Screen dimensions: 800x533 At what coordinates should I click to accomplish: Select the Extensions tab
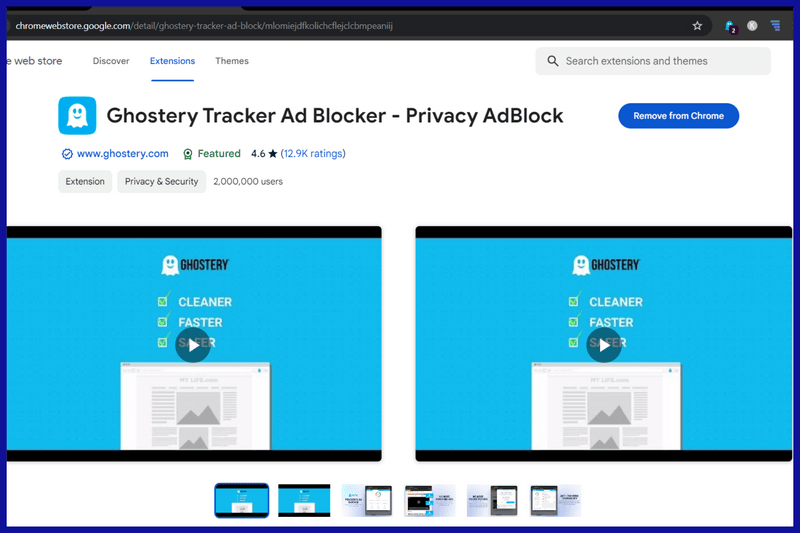pyautogui.click(x=172, y=61)
